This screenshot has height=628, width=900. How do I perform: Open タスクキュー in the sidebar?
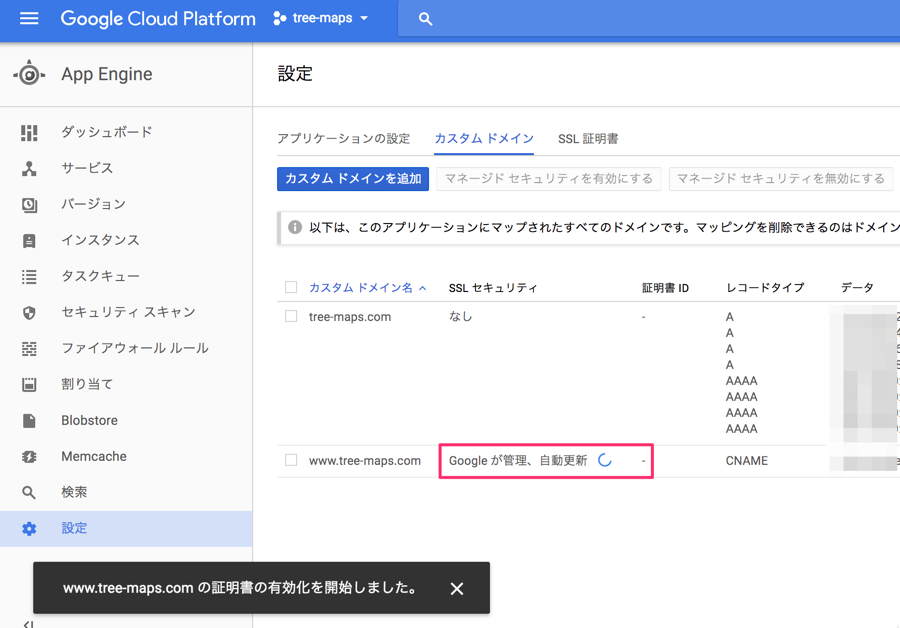[100, 276]
